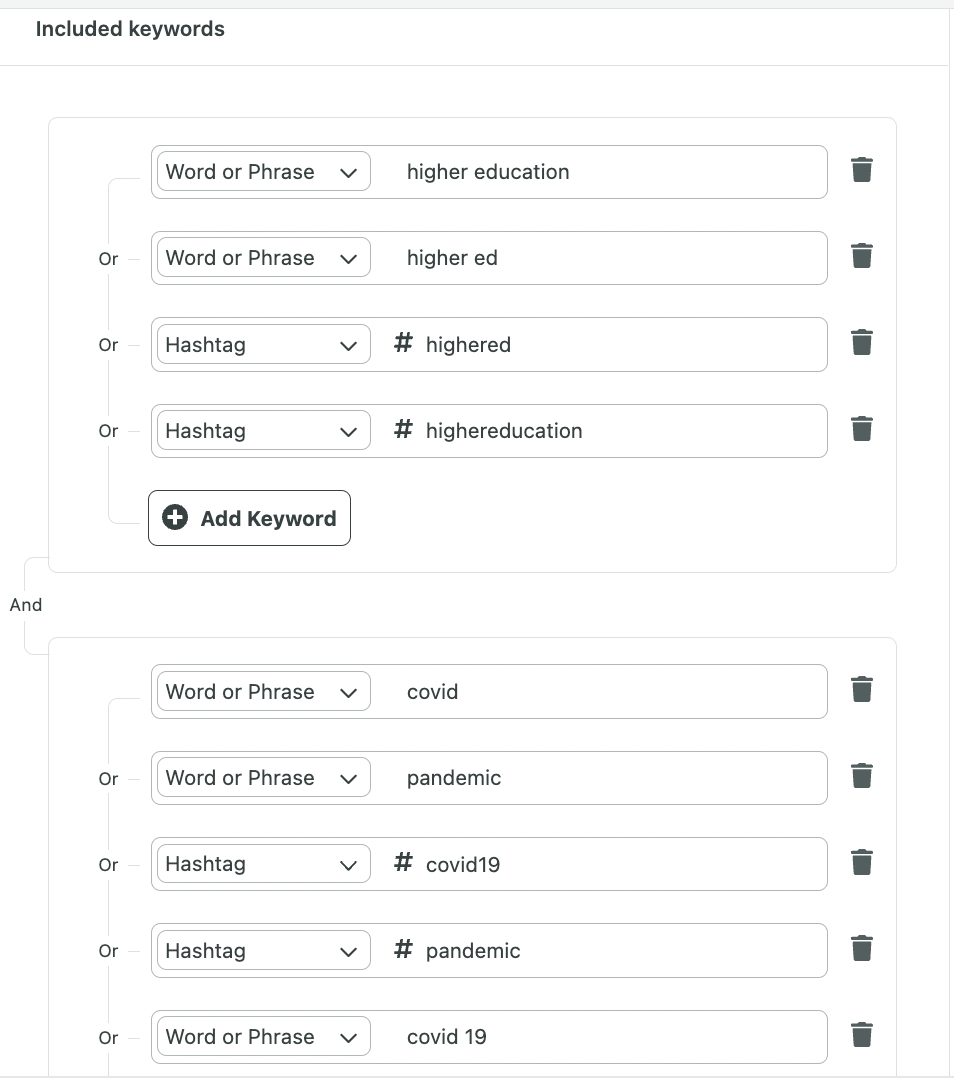Click into the 'pandemic' phrase input field
This screenshot has width=954, height=1078.
click(x=598, y=778)
